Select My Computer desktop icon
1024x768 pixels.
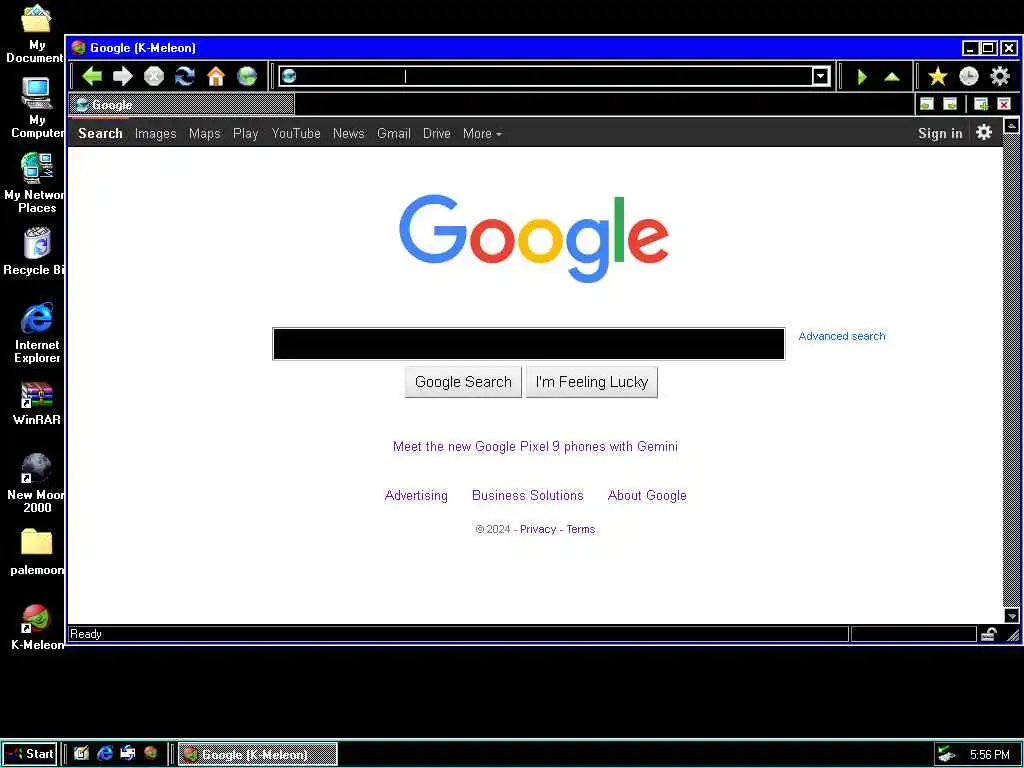pyautogui.click(x=37, y=108)
